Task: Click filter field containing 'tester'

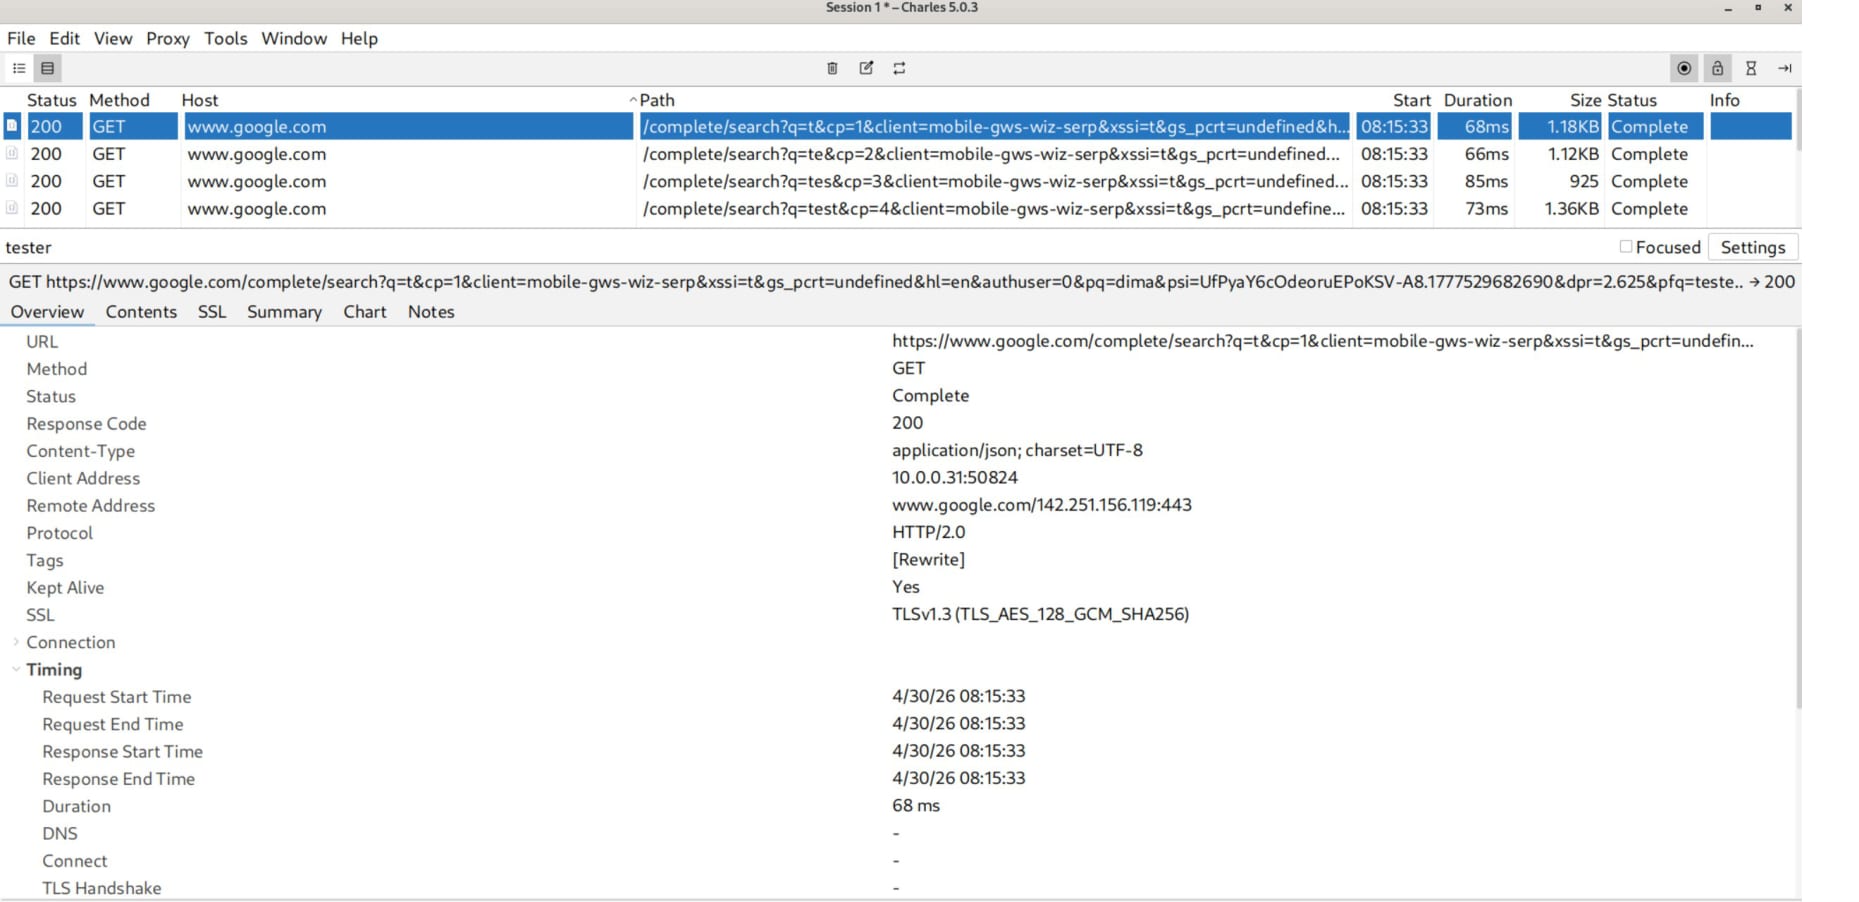Action: point(805,247)
